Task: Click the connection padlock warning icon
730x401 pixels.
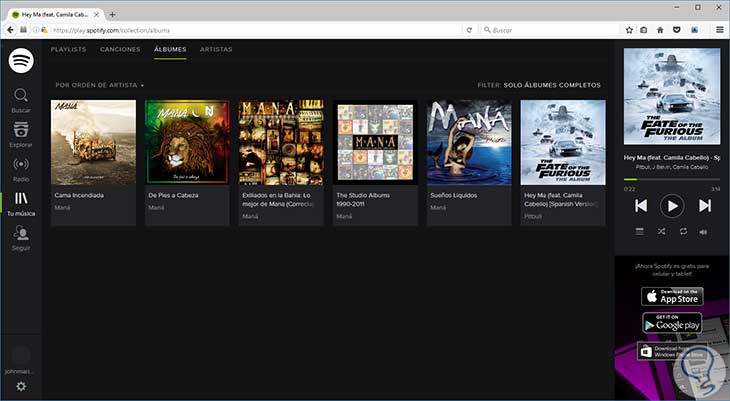Action: click(x=44, y=30)
